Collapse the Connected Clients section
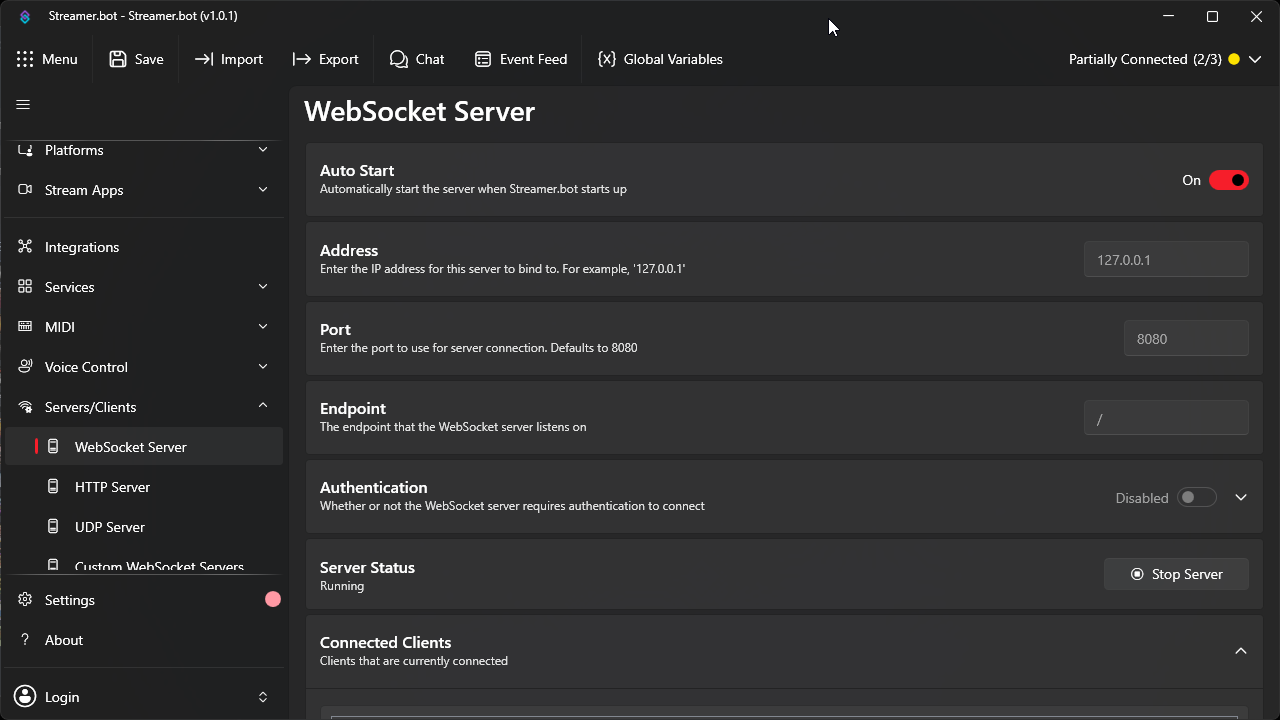The image size is (1280, 720). pos(1241,651)
